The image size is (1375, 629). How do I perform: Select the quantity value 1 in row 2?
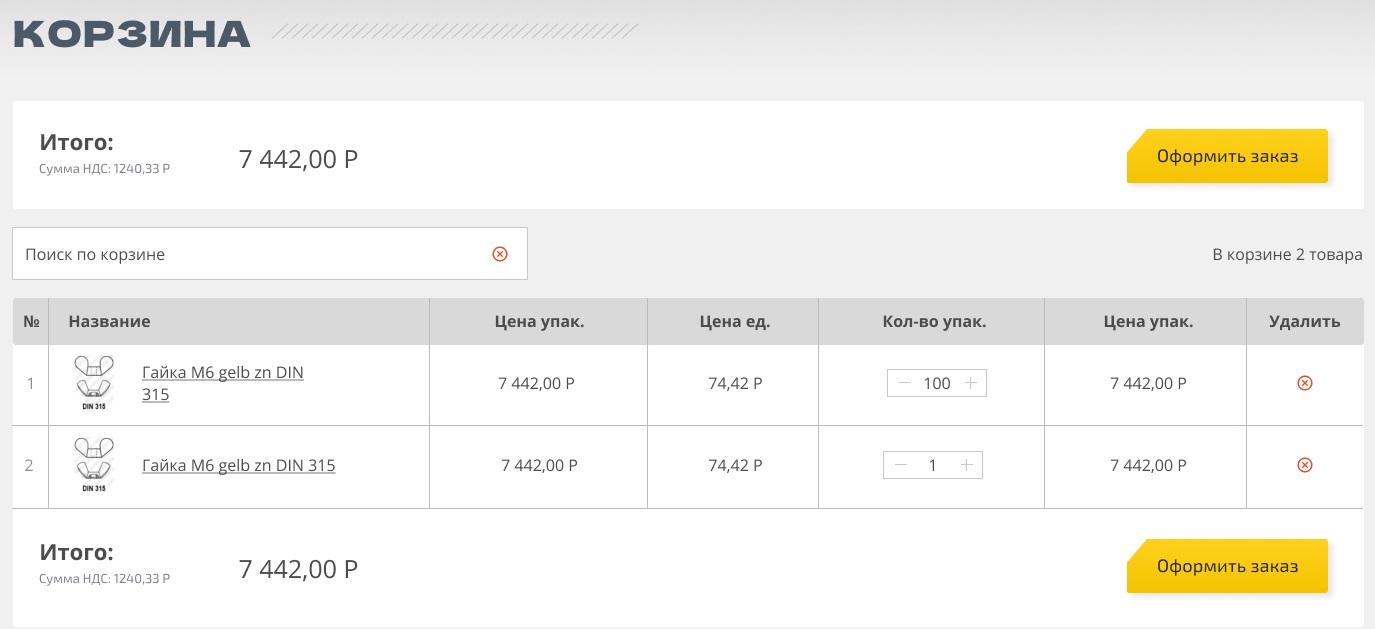[933, 465]
